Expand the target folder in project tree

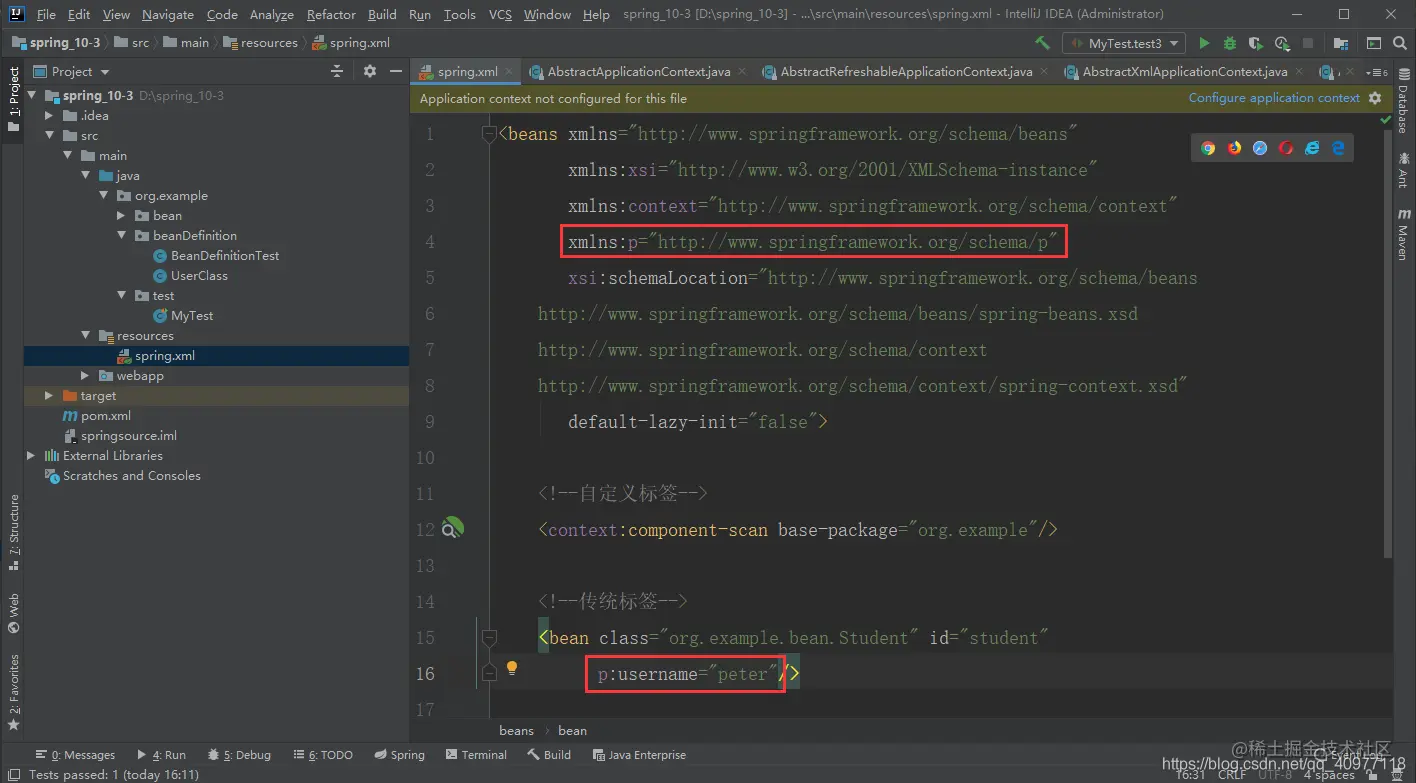[x=49, y=396]
